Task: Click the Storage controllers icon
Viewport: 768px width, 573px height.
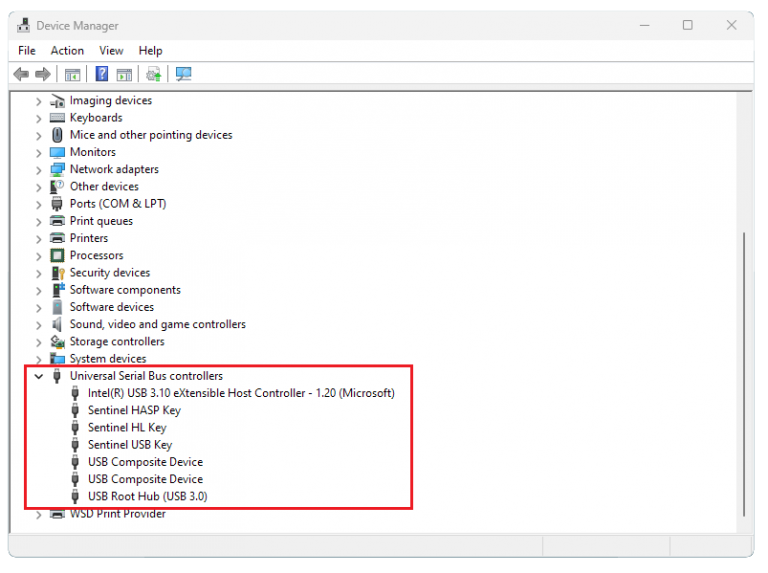Action: pos(57,341)
